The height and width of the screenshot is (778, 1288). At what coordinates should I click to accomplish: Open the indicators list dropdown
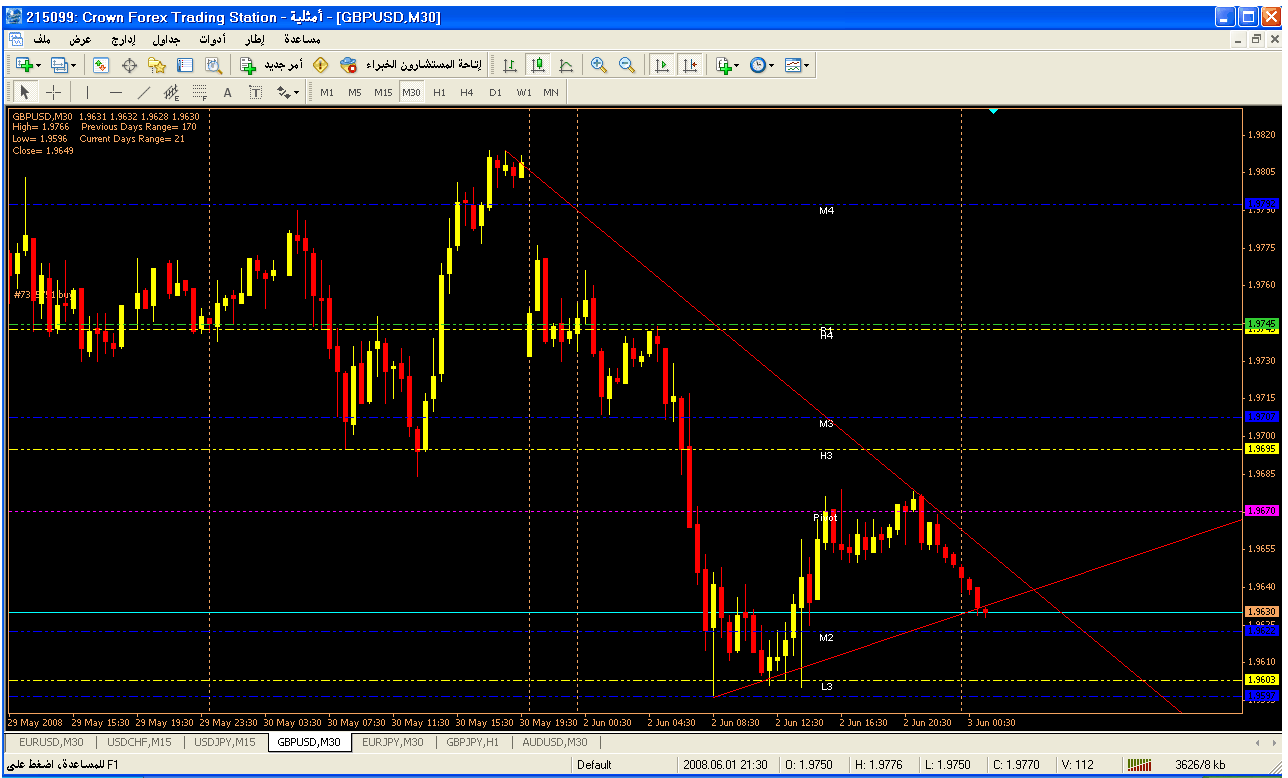[x=727, y=65]
